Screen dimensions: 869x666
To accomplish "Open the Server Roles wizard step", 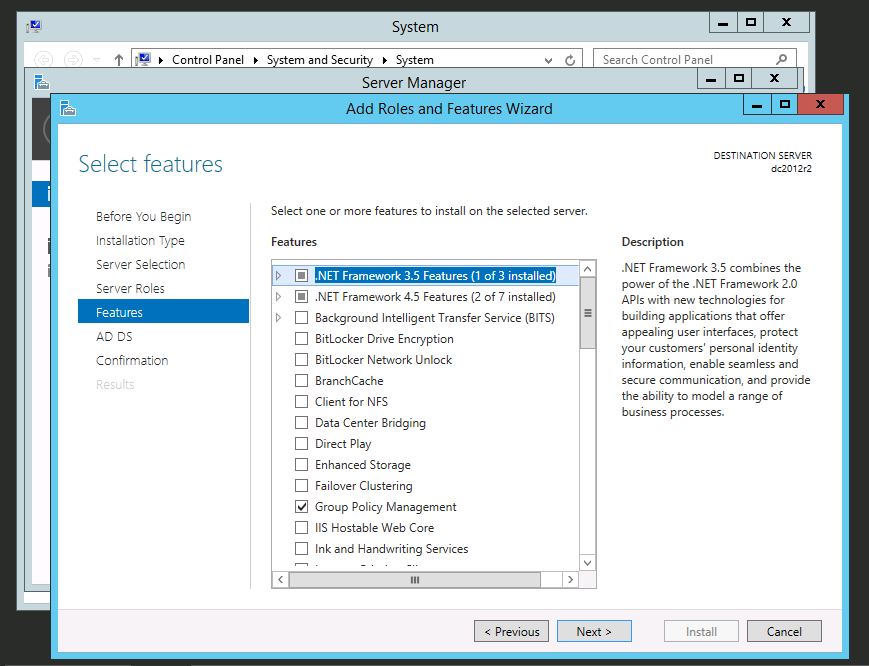I will (130, 288).
